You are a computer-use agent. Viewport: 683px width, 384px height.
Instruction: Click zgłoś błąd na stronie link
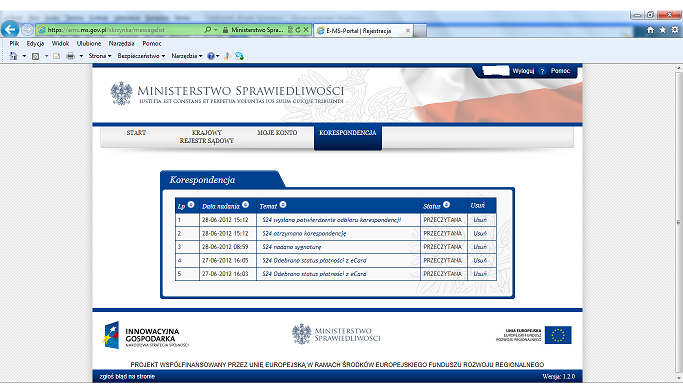pos(127,377)
